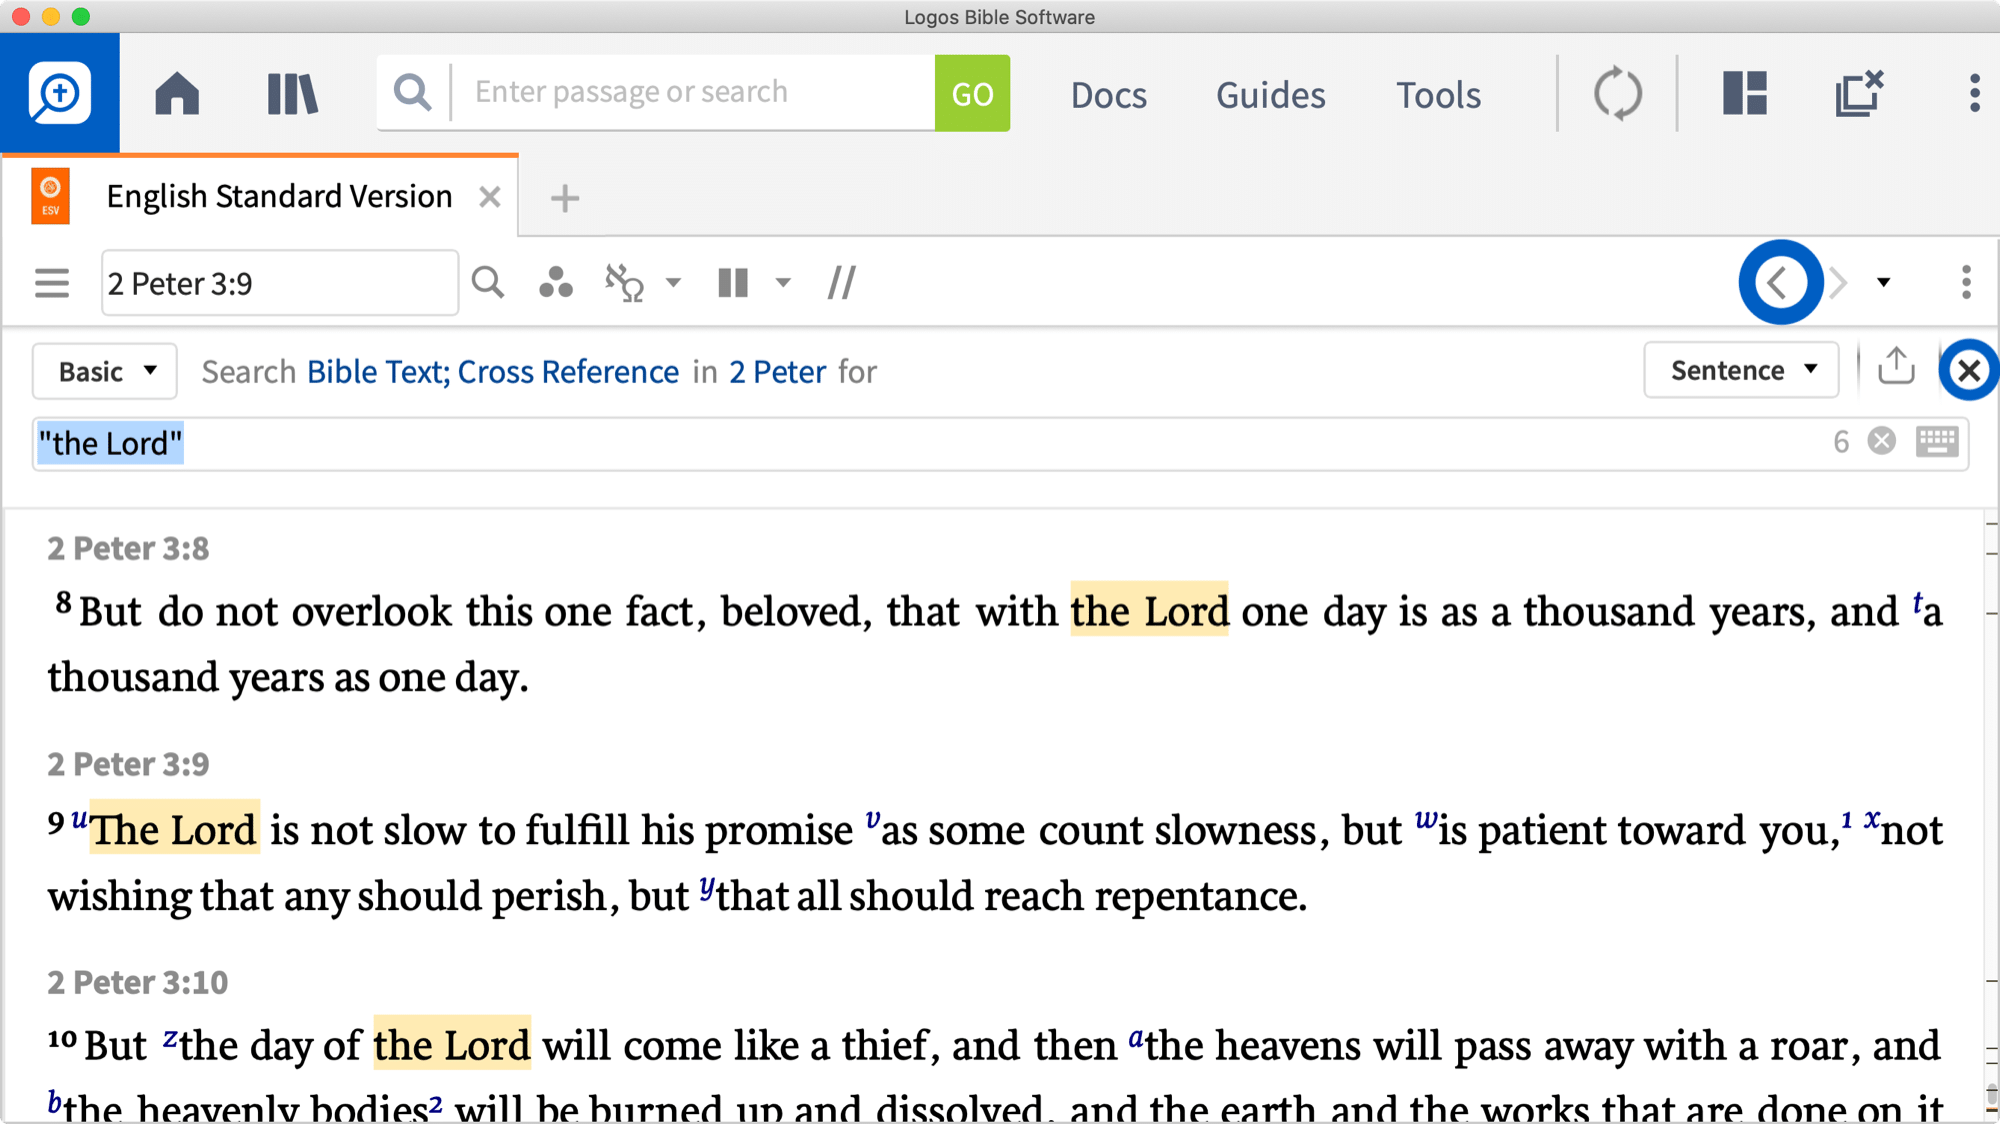Click the 2 Peter 3:10 heading

coord(137,982)
